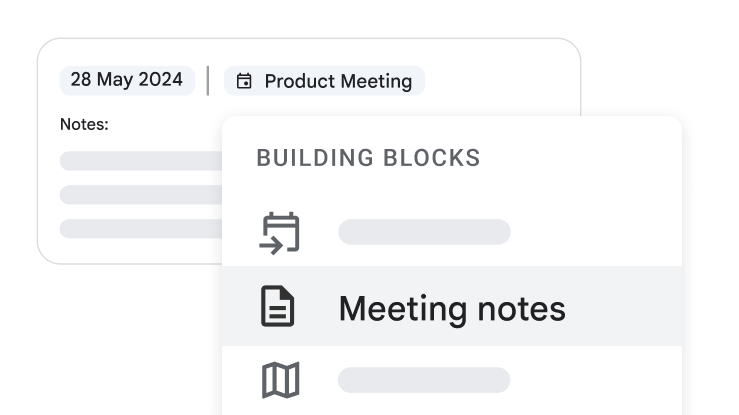
Task: Click the Notes: label
Action: click(84, 125)
